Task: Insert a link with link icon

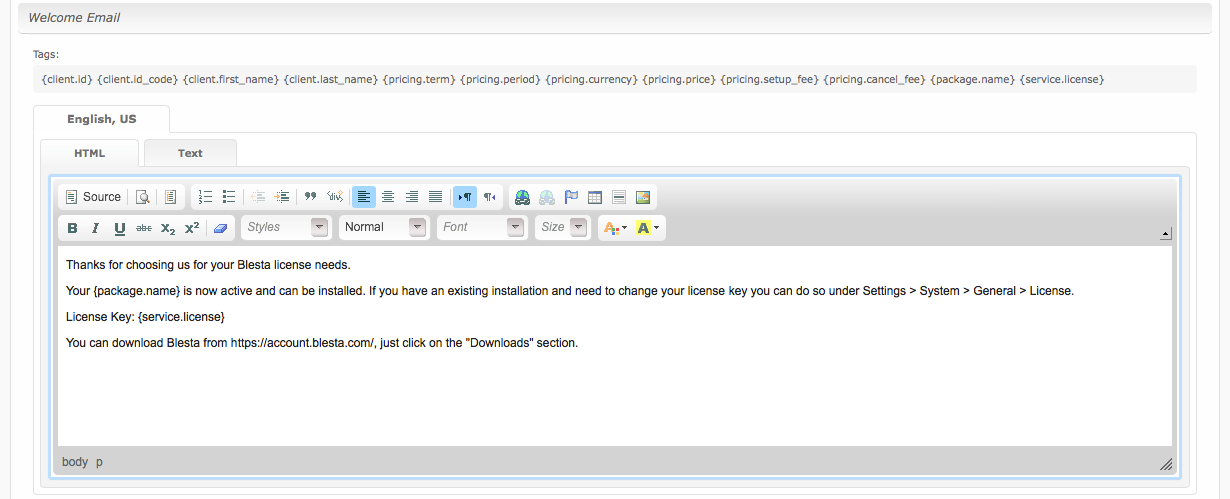Action: [522, 197]
